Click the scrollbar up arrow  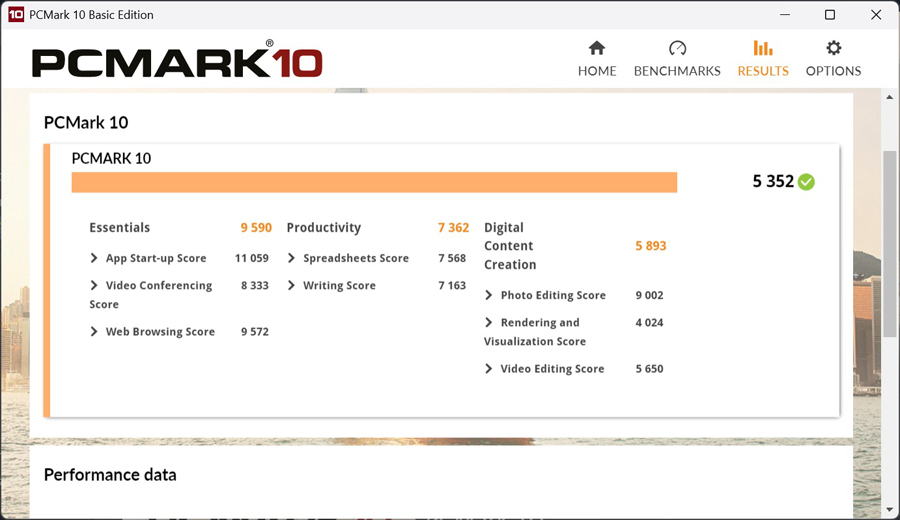pyautogui.click(x=890, y=97)
